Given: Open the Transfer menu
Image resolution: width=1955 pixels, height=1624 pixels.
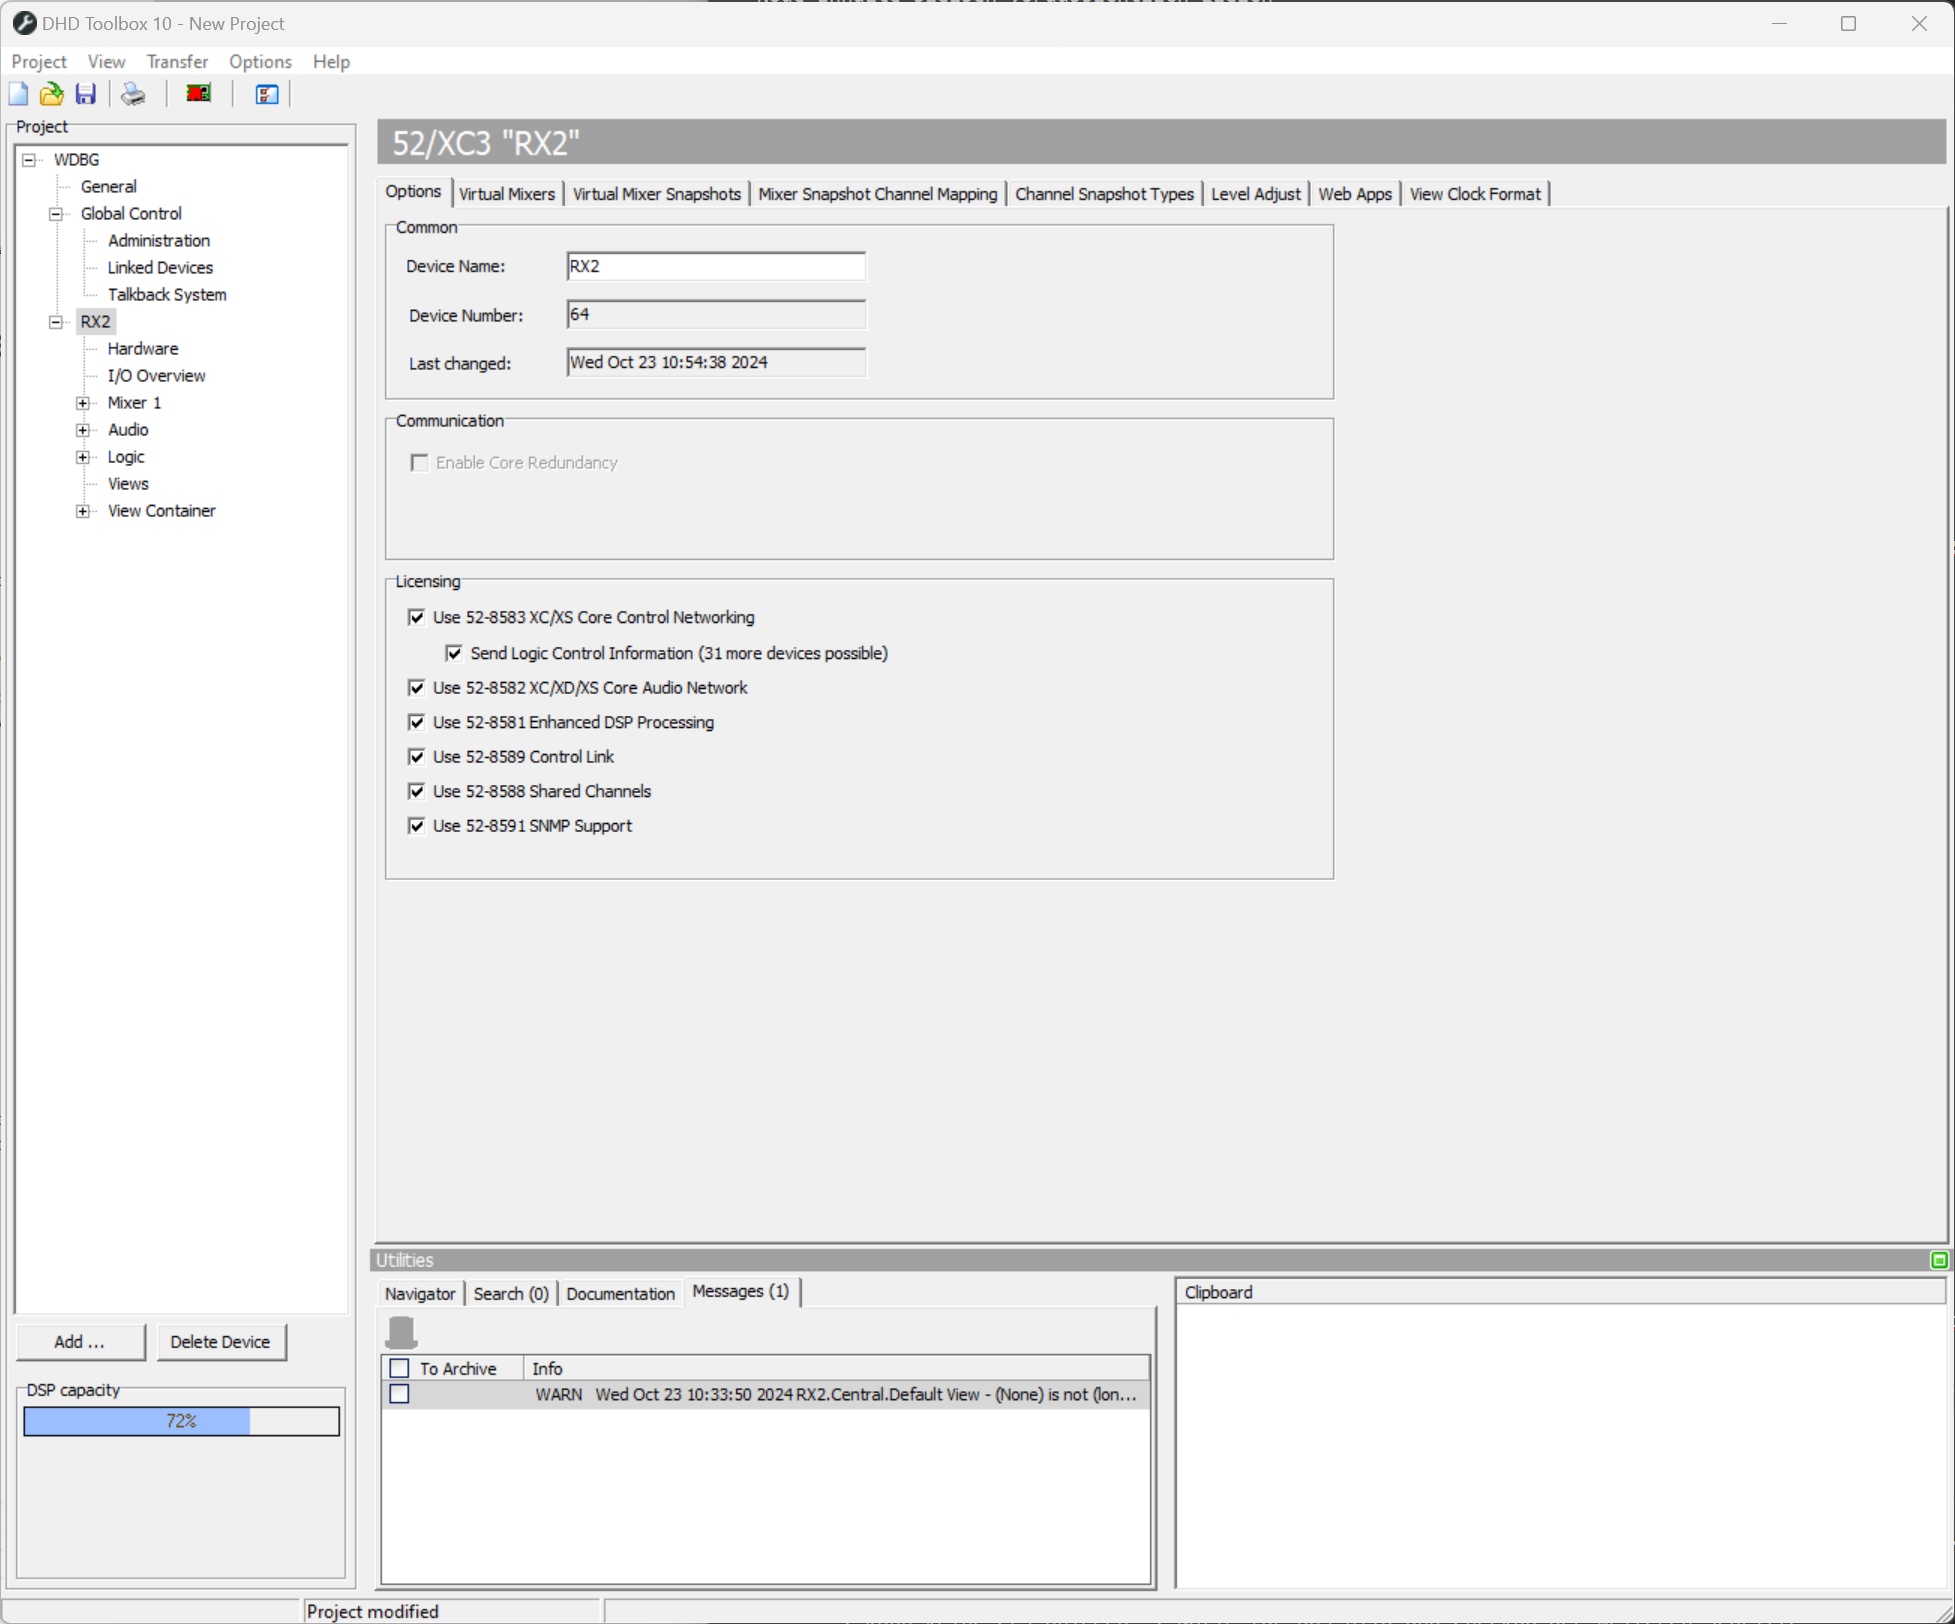Looking at the screenshot, I should 177,61.
